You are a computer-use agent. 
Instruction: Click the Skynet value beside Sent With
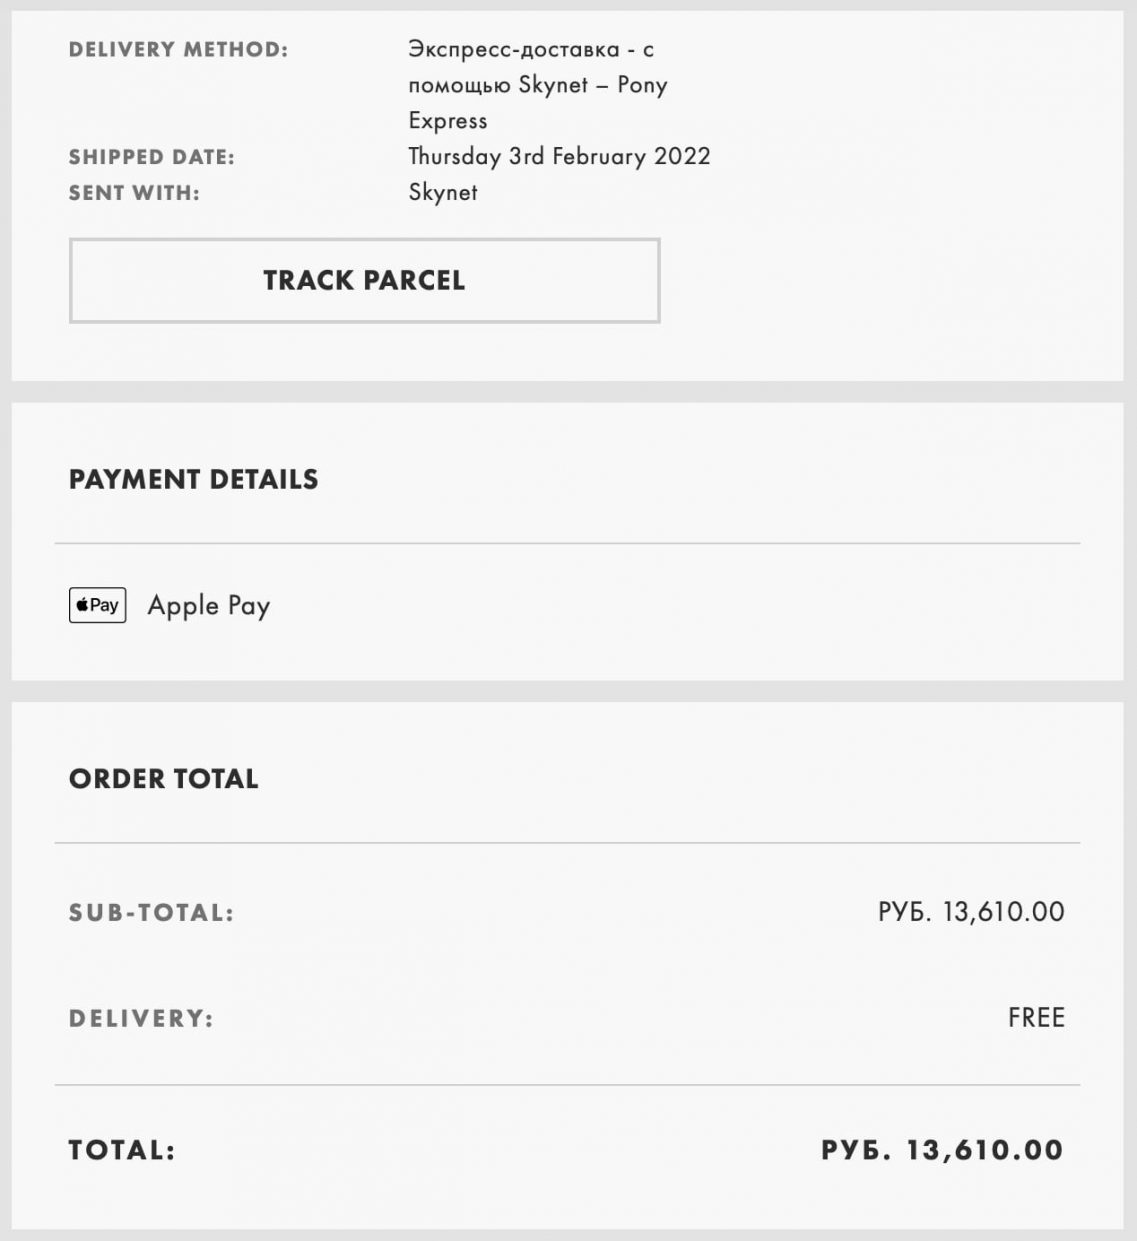442,192
